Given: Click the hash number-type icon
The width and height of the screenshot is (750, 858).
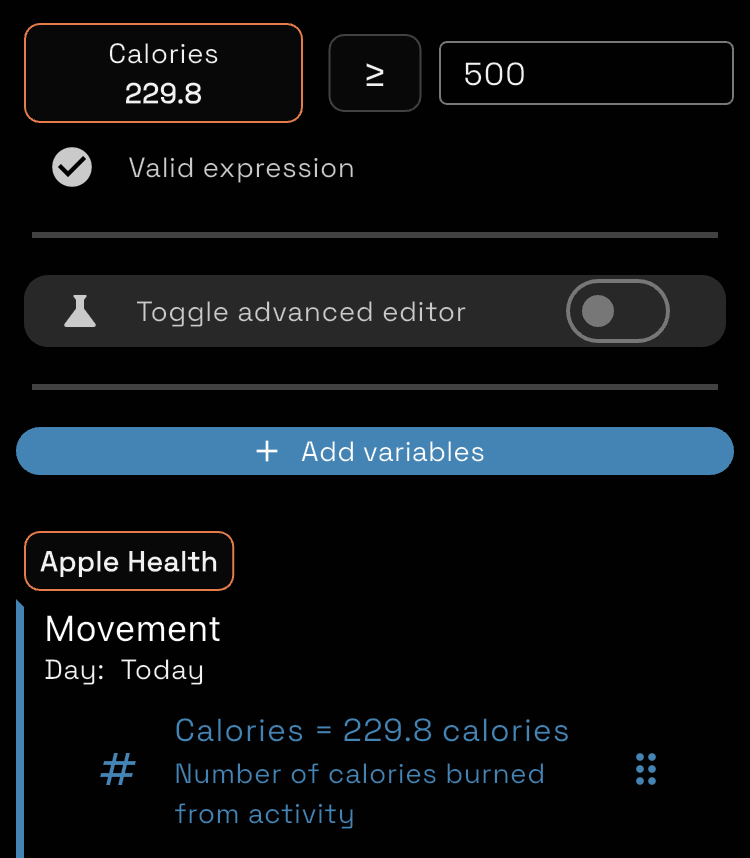Looking at the screenshot, I should [x=118, y=769].
